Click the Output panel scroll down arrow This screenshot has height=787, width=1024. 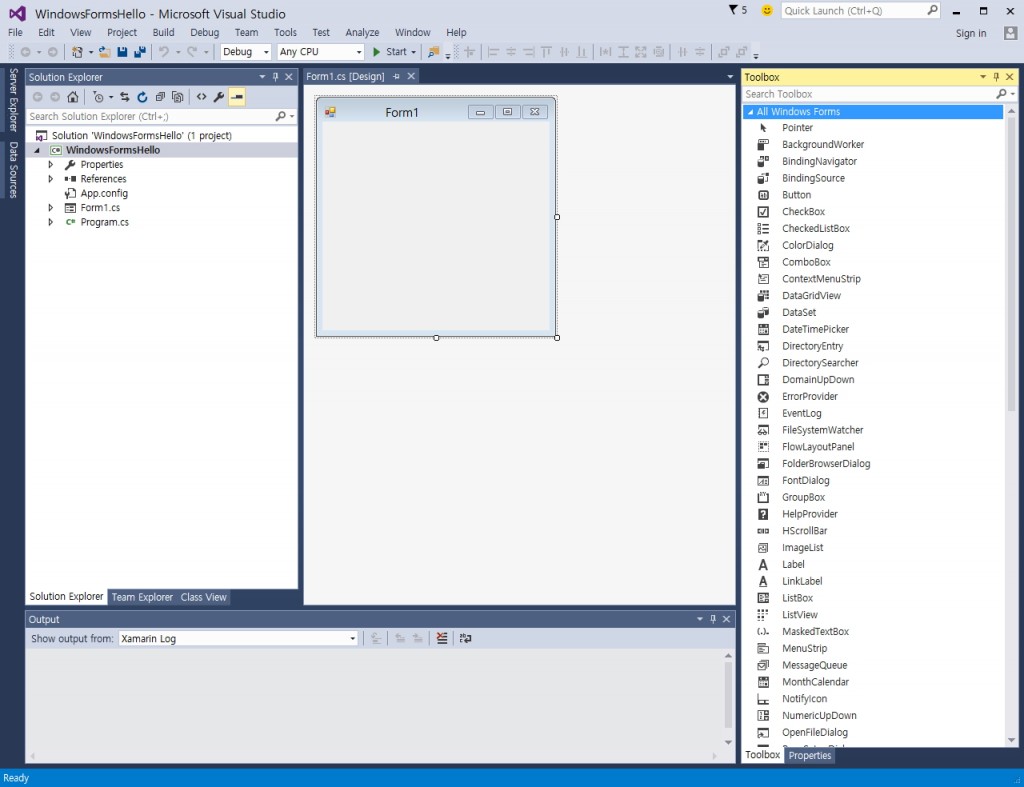click(x=728, y=743)
